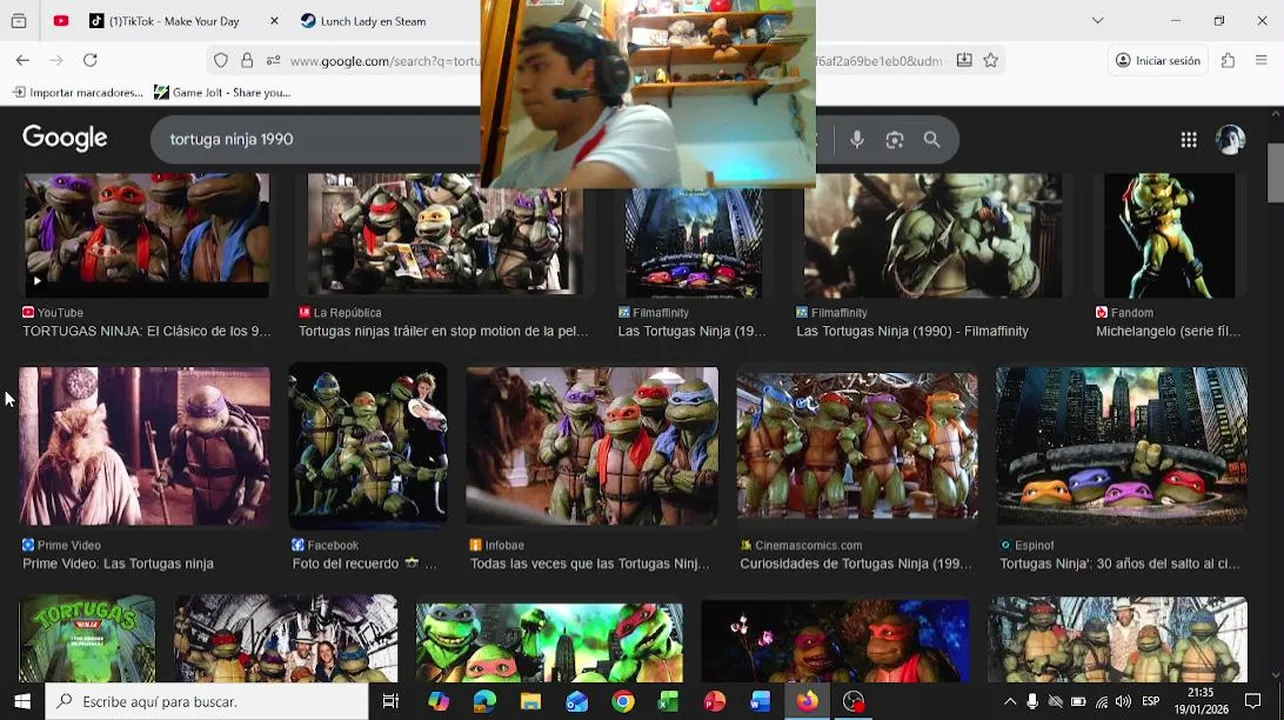Open File Explorer from the taskbar
Viewport: 1284px width, 720px height.
coord(531,701)
